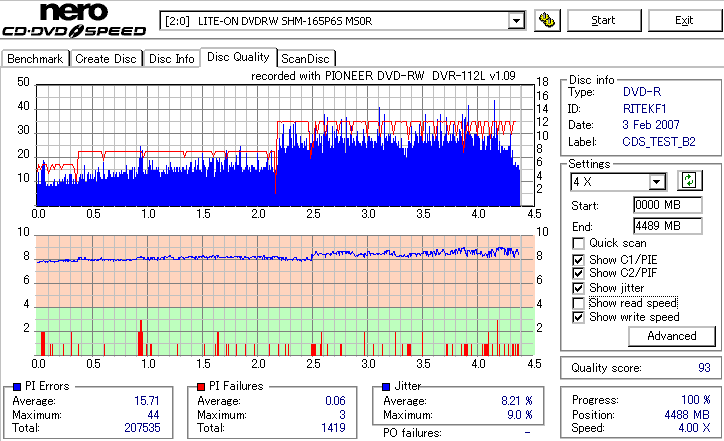This screenshot has height=441, width=724.
Task: Uncheck Show C2/PIF
Action: click(x=578, y=273)
